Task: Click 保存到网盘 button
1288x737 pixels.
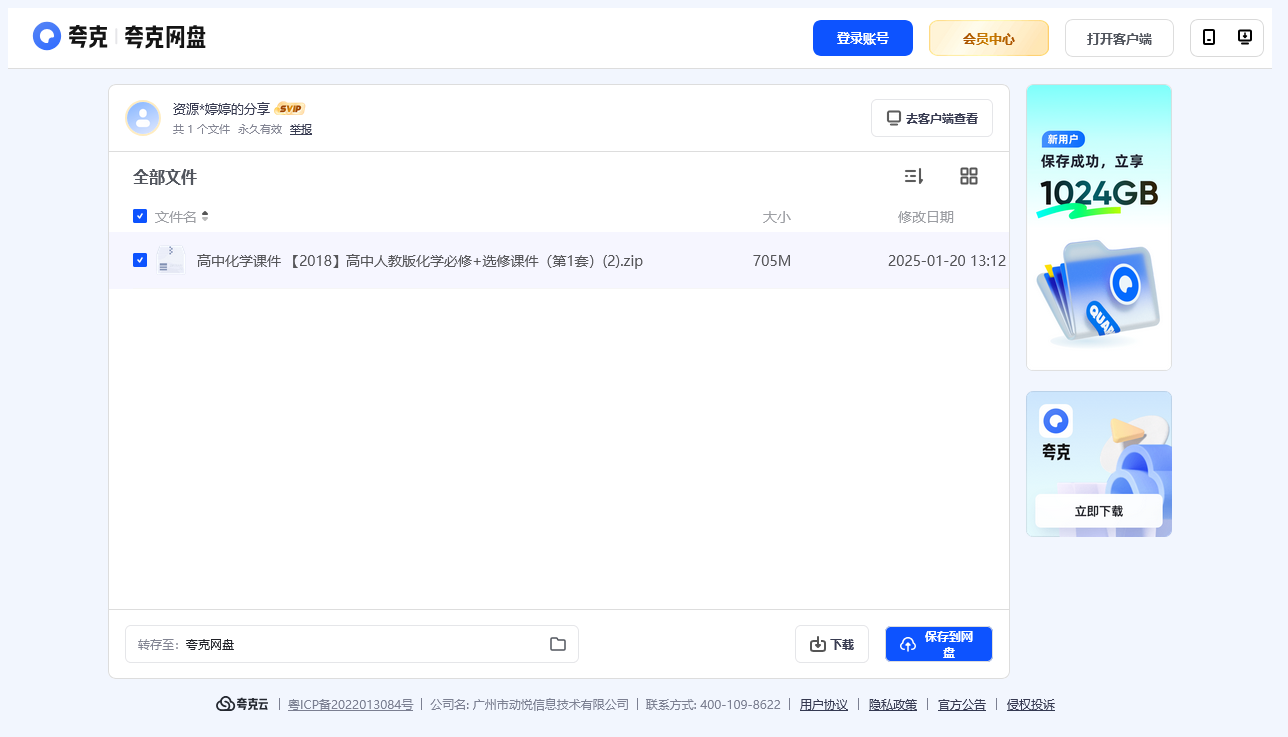Action: pos(939,644)
